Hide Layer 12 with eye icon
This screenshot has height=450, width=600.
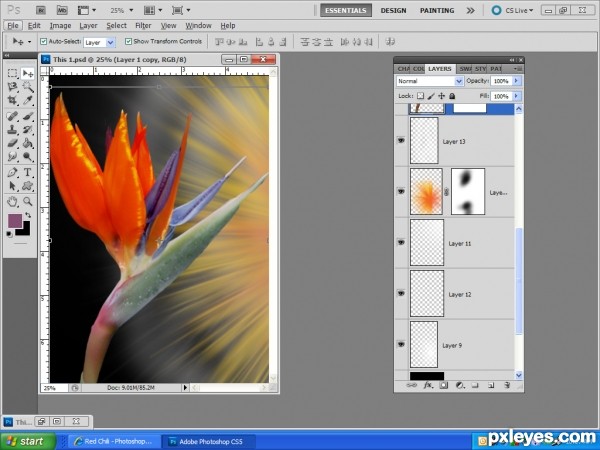(401, 293)
